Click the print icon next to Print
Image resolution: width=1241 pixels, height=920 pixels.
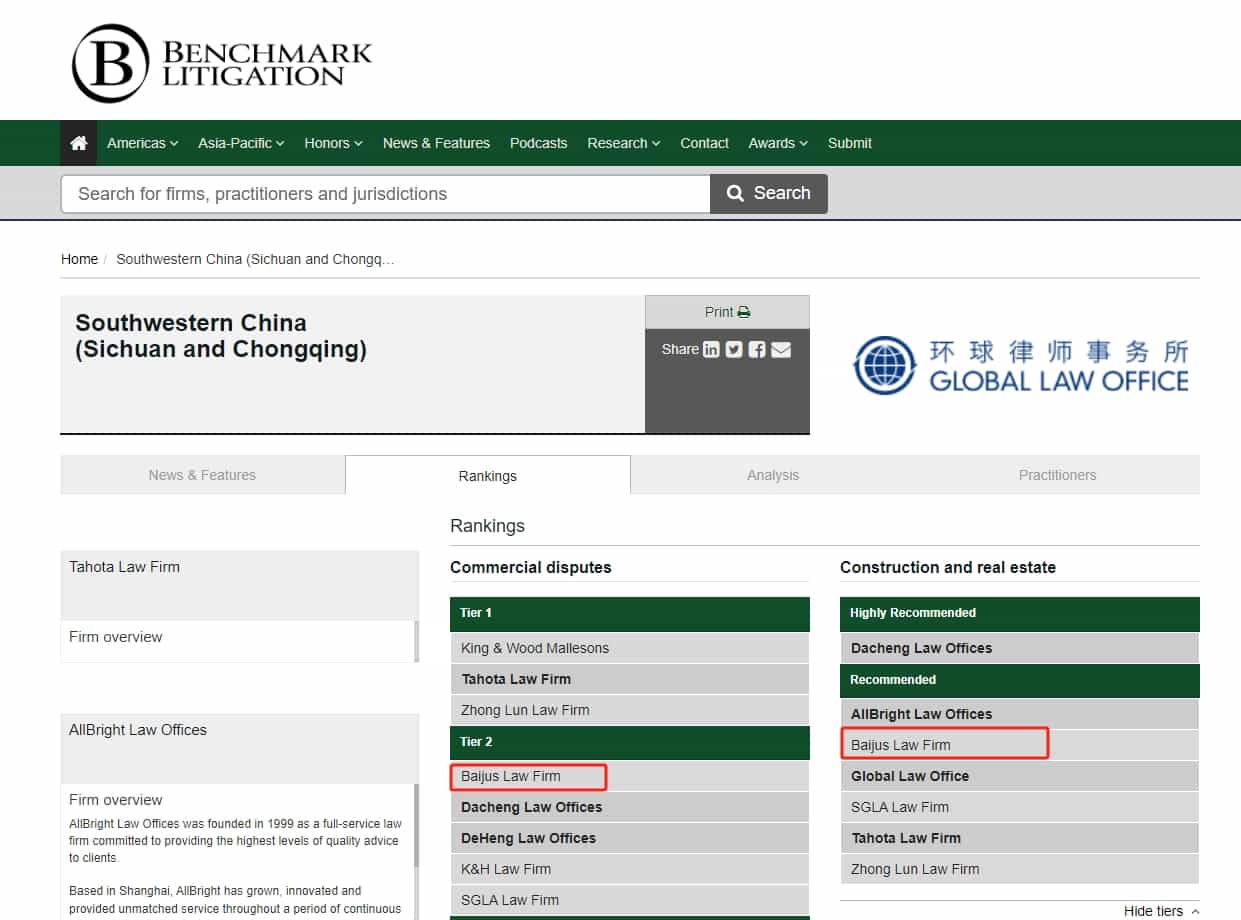[744, 312]
